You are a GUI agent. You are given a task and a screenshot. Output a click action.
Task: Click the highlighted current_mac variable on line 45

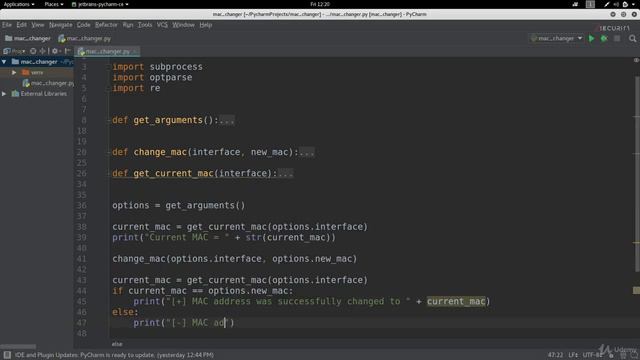(x=456, y=302)
